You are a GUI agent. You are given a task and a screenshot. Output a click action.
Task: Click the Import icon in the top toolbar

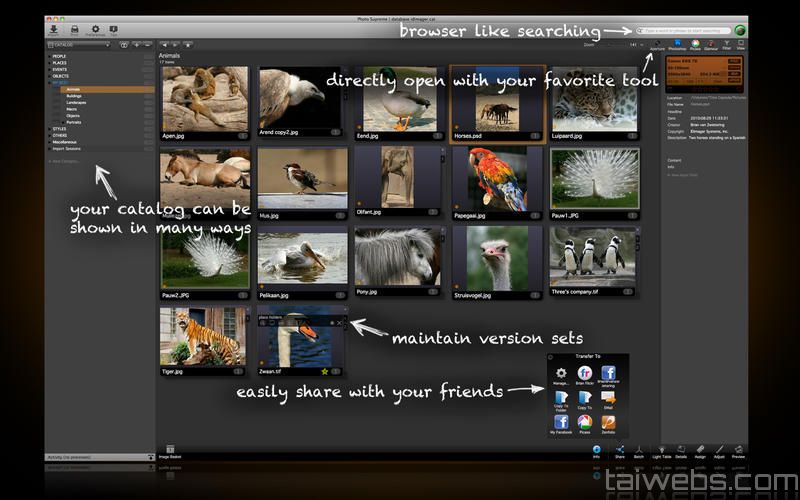tap(52, 29)
